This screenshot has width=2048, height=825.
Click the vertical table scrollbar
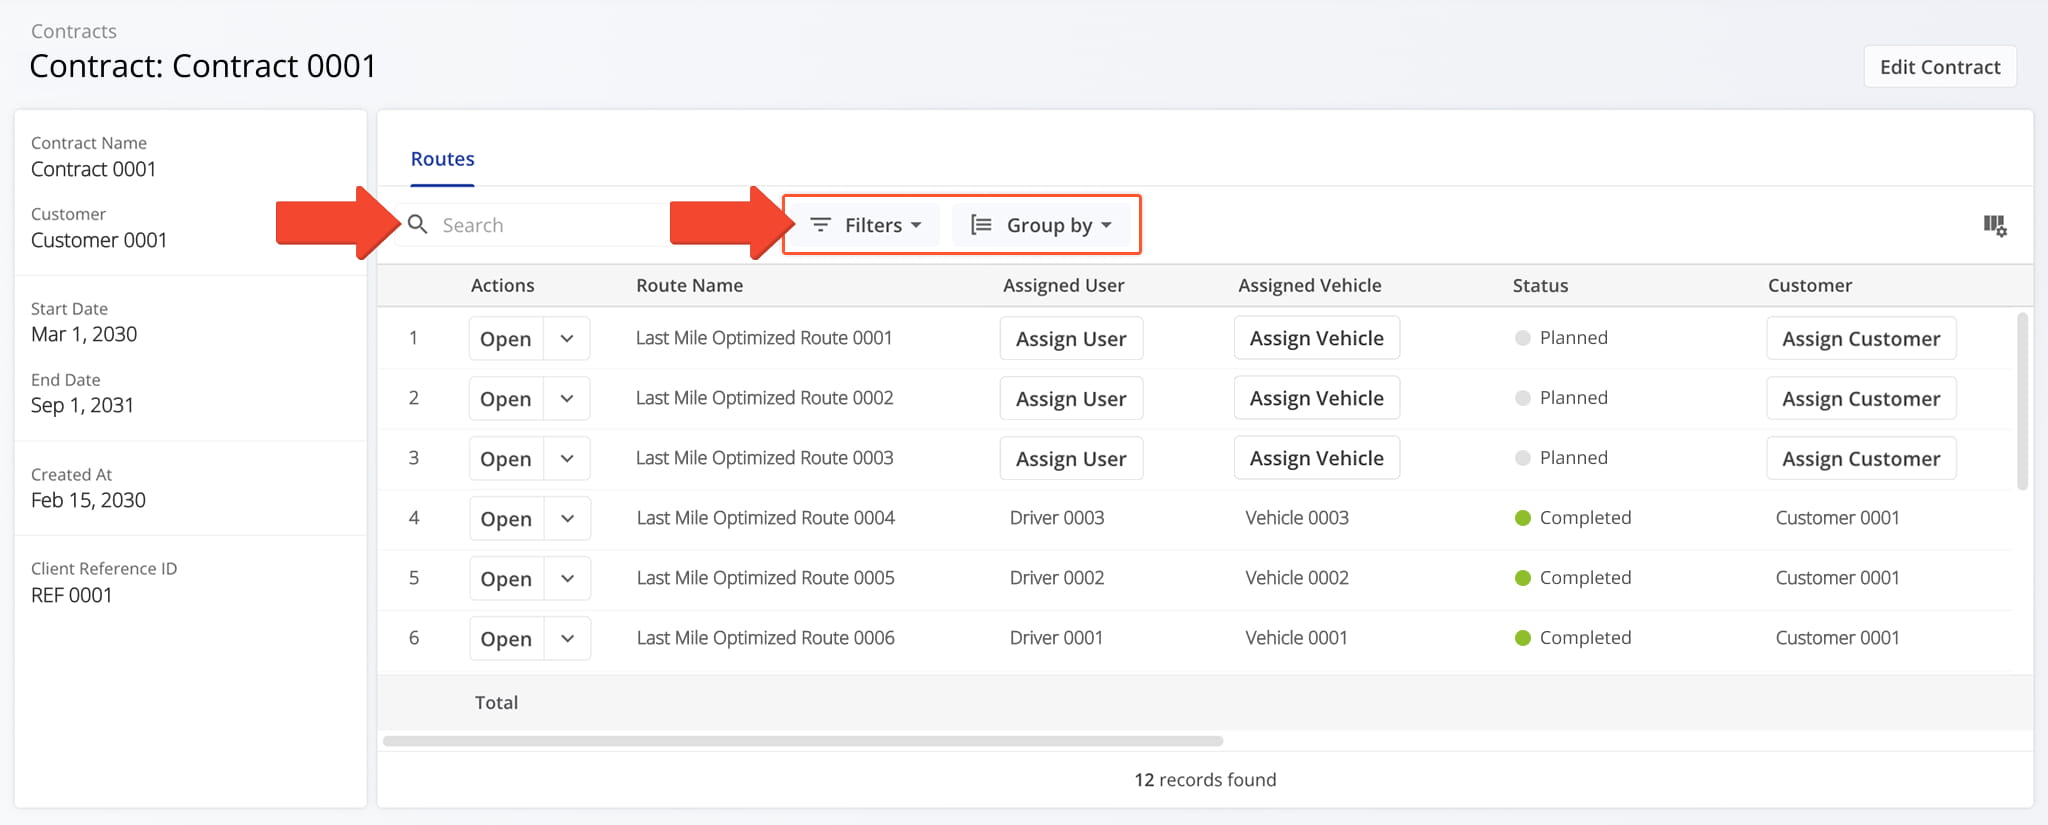tap(2022, 400)
